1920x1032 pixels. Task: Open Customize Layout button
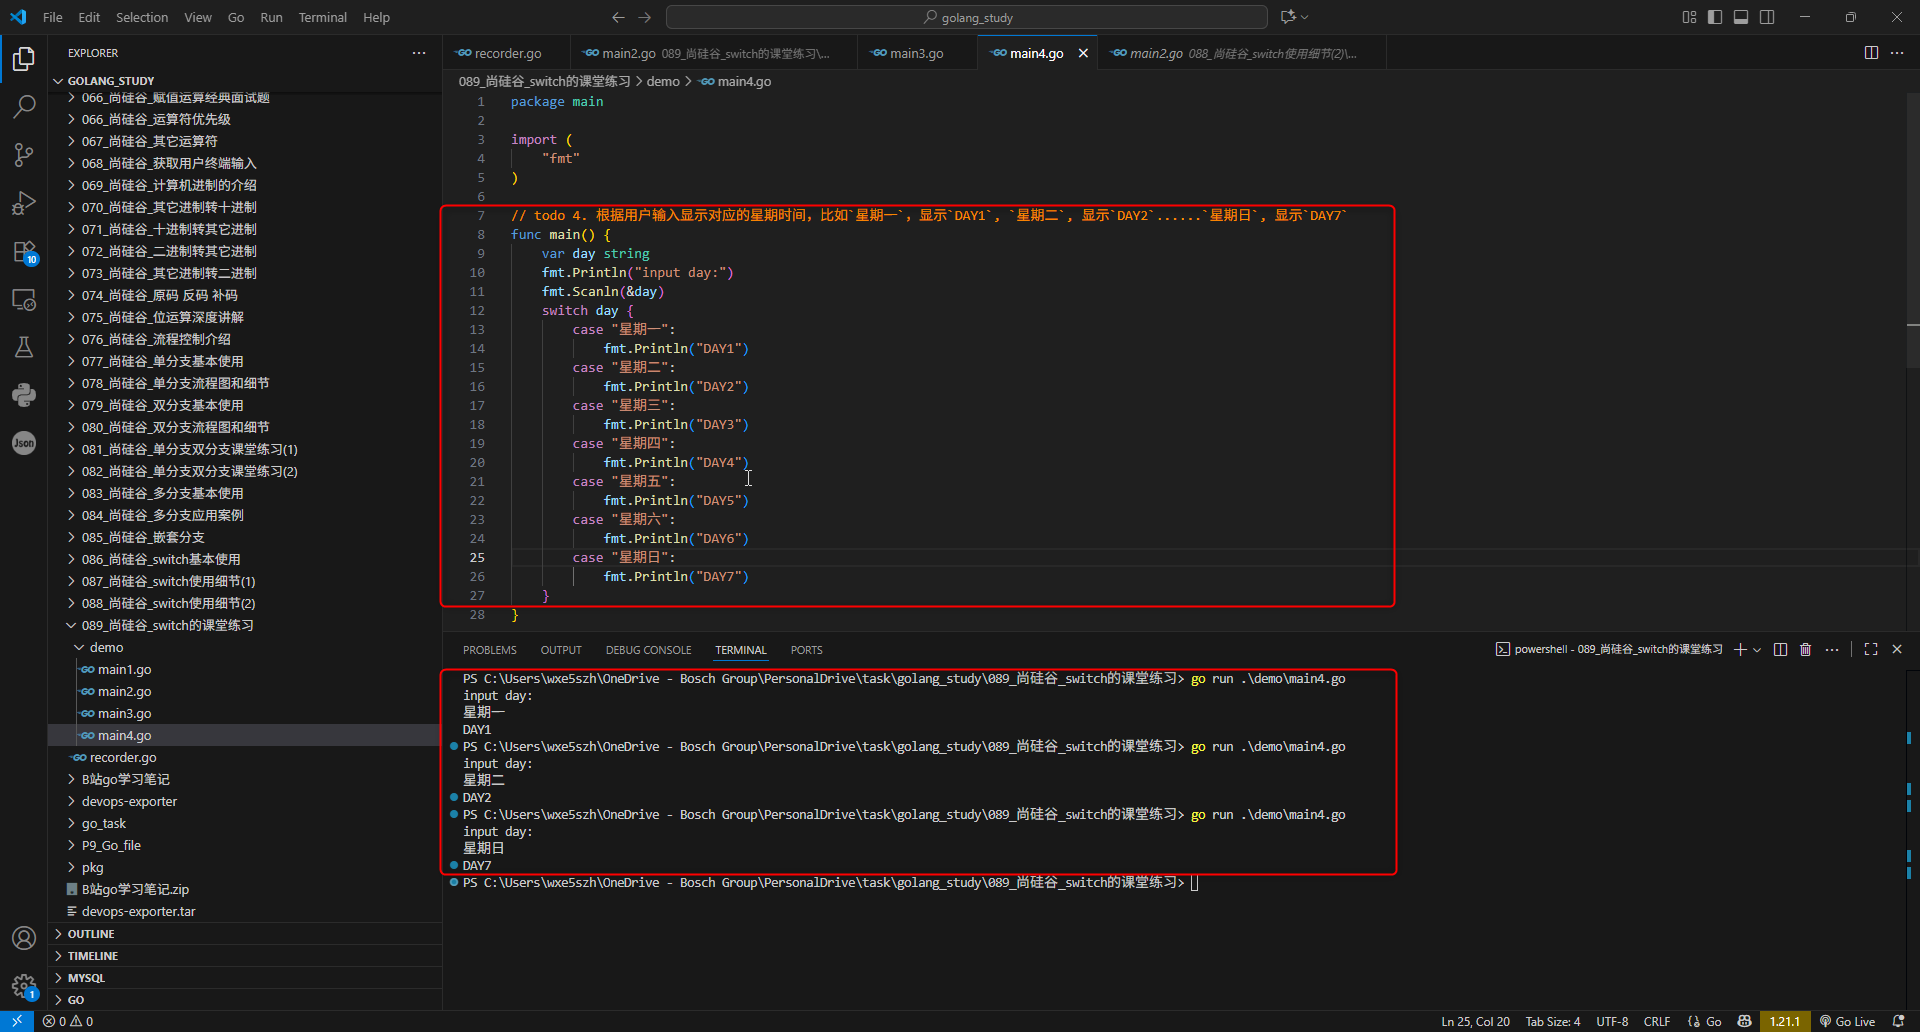pyautogui.click(x=1689, y=17)
